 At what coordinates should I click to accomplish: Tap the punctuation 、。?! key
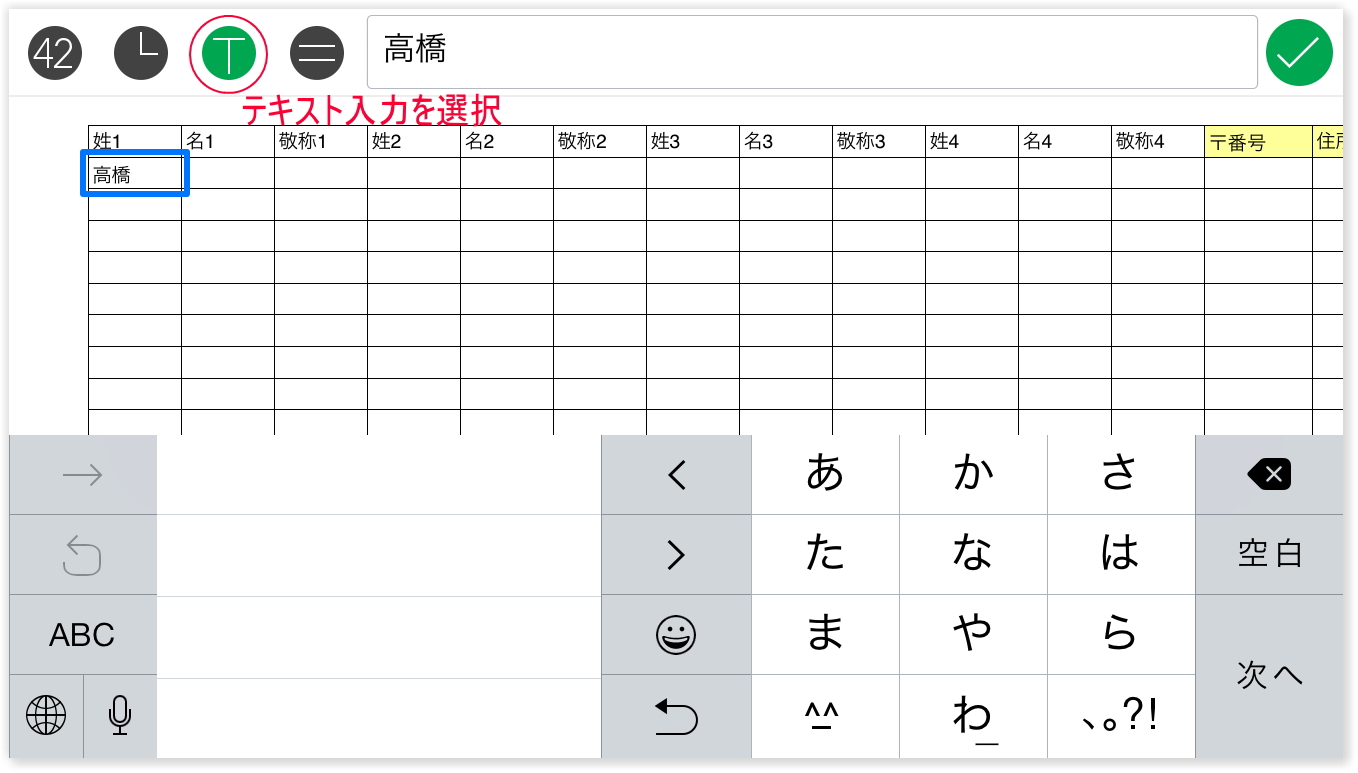pos(1121,716)
